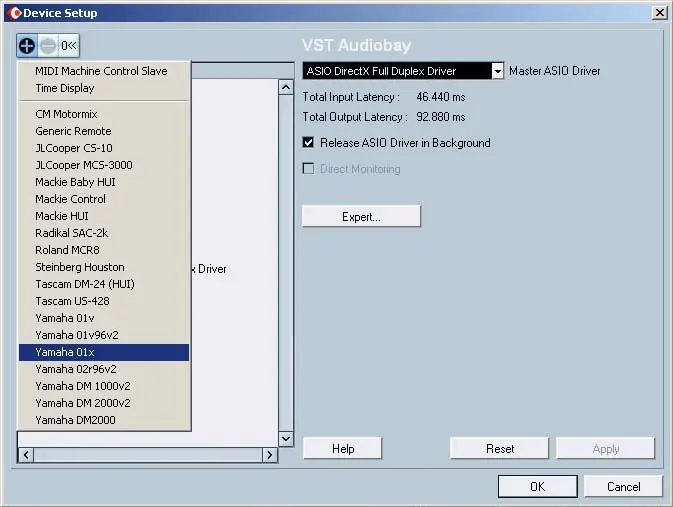The height and width of the screenshot is (507, 673).
Task: Click the minus Remove Device icon
Action: 48,46
